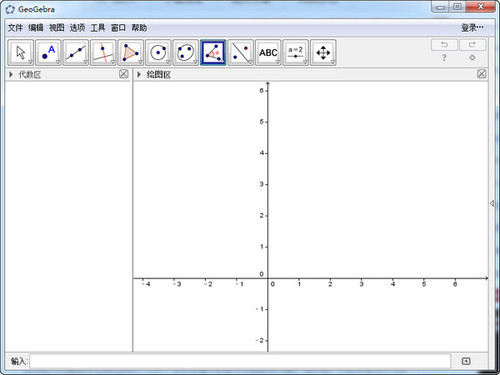Image resolution: width=500 pixels, height=375 pixels.
Task: Open the 选项 menu
Action: point(77,28)
